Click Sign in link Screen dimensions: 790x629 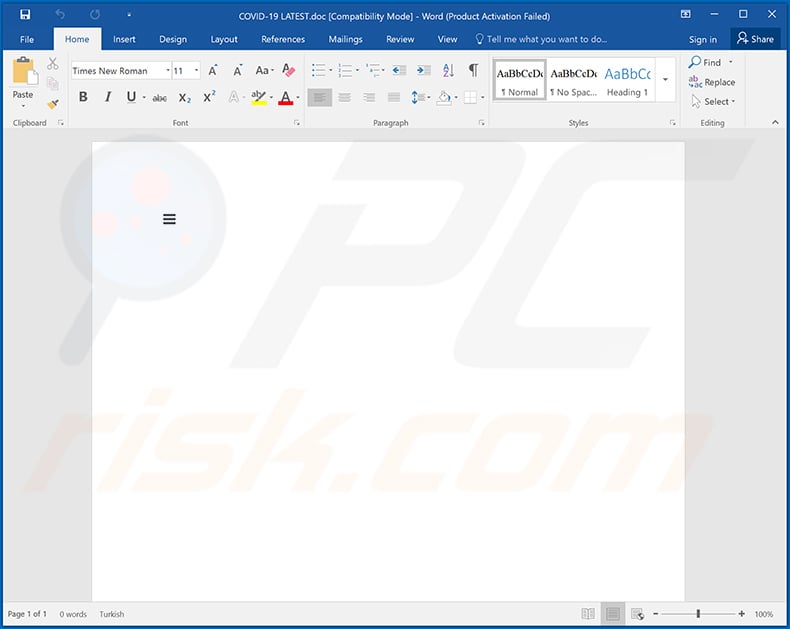point(702,39)
